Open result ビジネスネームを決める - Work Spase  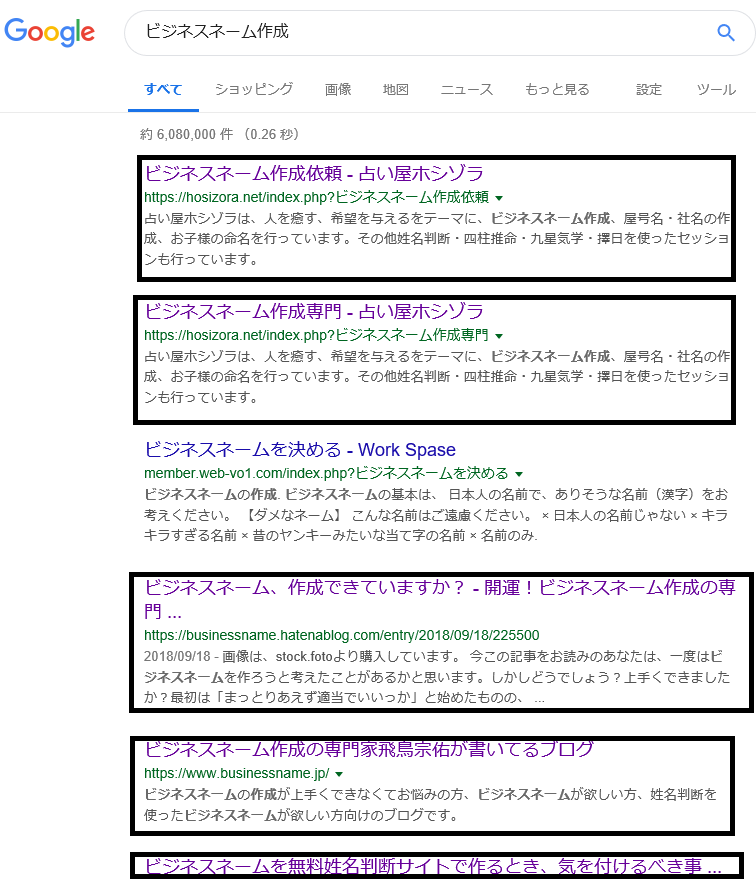(299, 449)
